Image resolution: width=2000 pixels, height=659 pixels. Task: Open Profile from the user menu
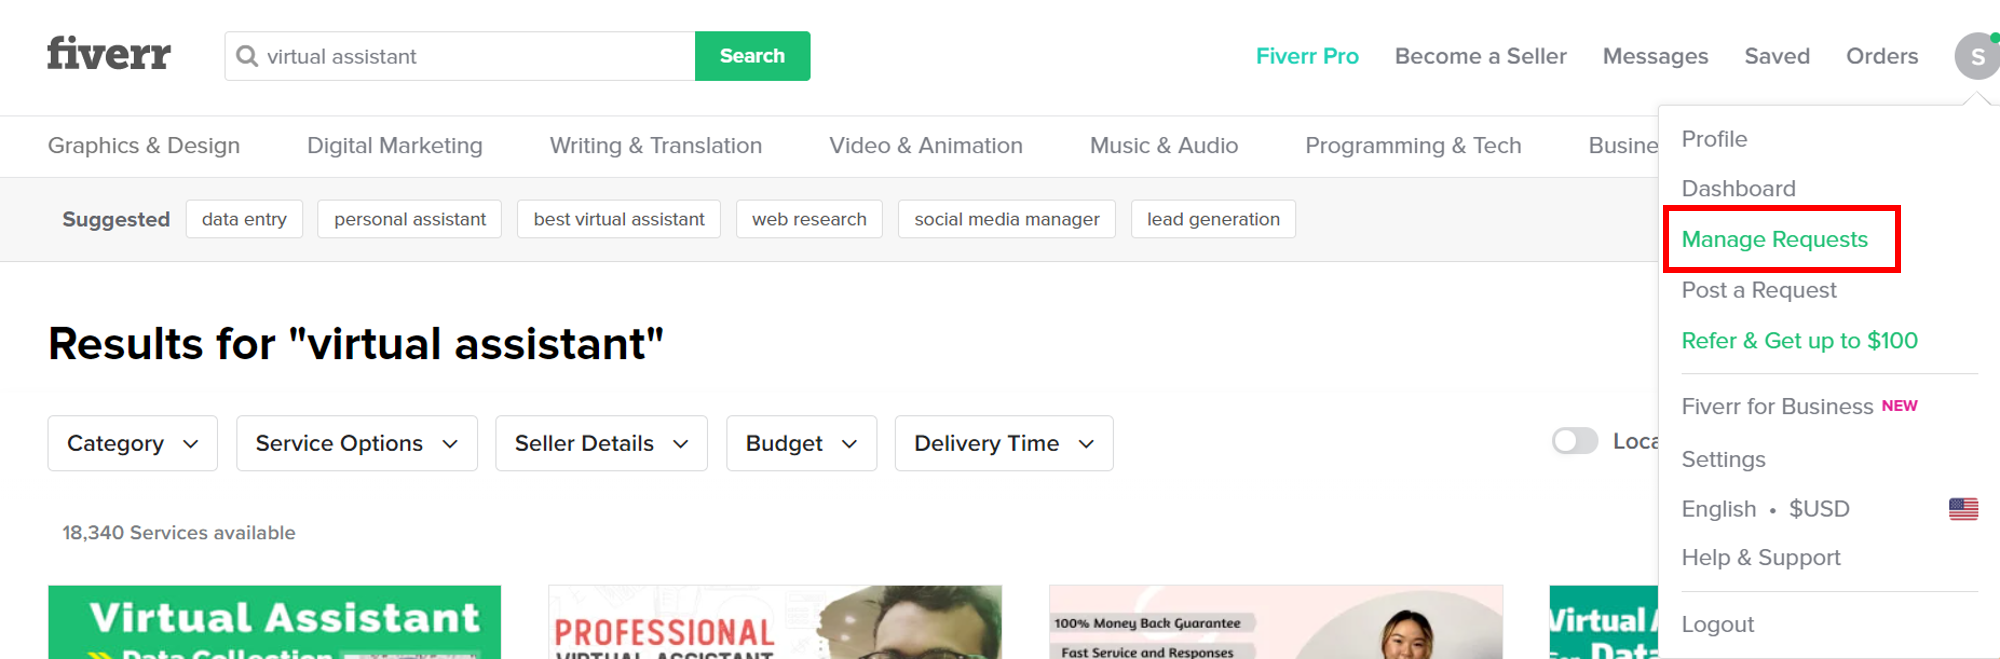(1714, 139)
